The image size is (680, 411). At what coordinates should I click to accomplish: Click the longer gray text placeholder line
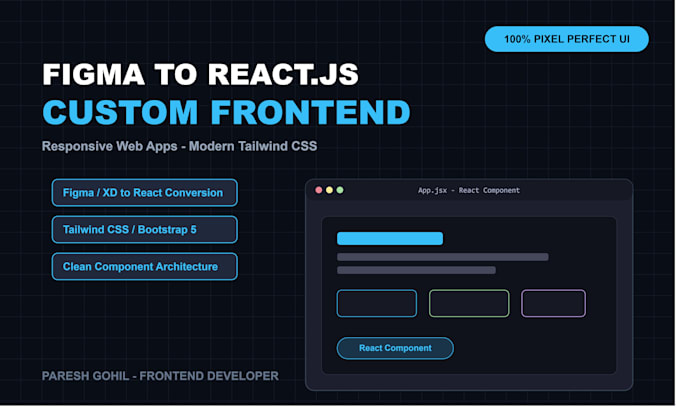(443, 257)
